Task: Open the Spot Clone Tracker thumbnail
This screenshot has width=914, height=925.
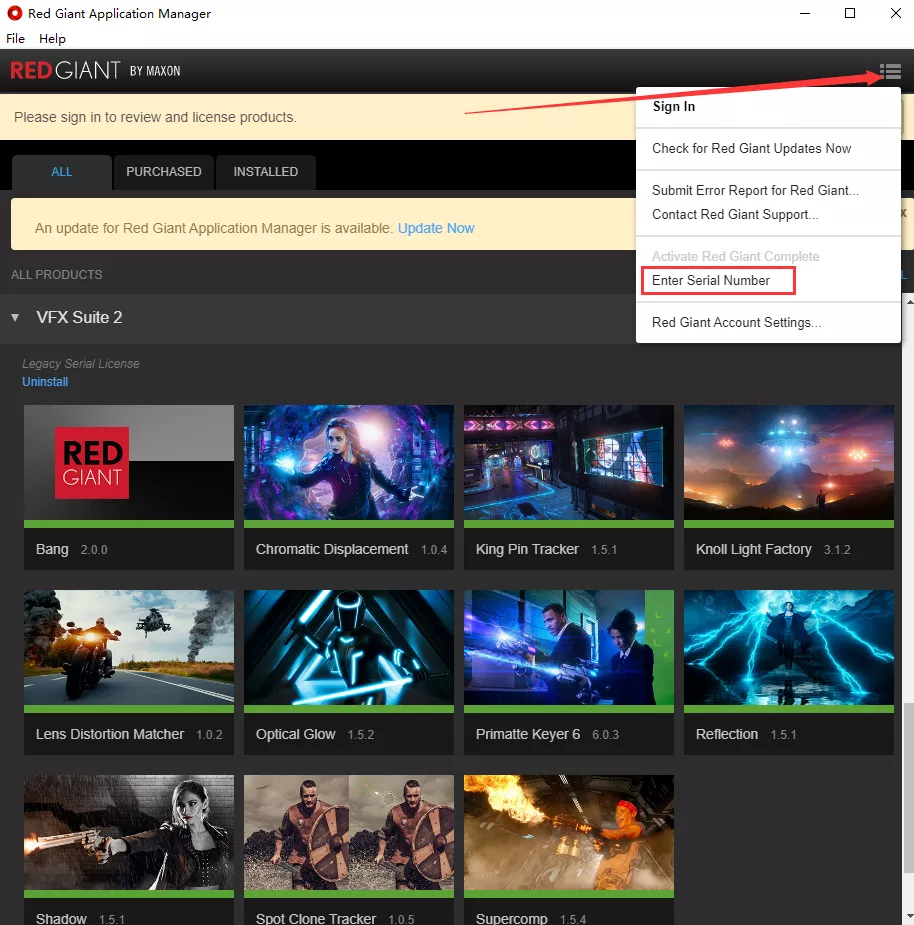Action: coord(349,833)
